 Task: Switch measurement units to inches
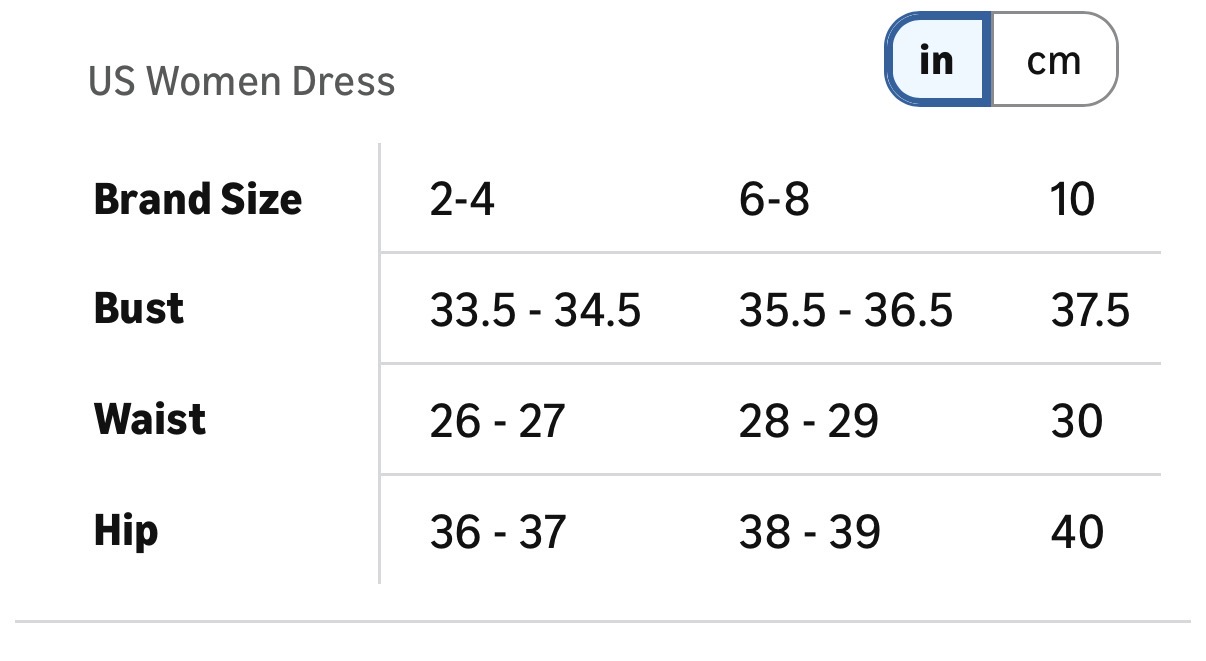[937, 61]
